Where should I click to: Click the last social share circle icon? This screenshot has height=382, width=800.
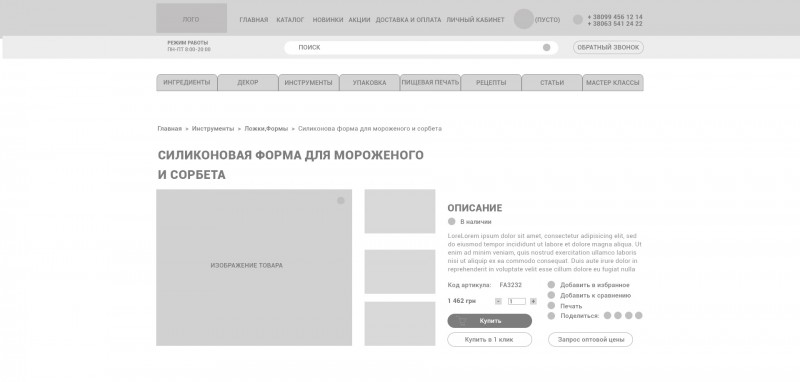click(639, 316)
